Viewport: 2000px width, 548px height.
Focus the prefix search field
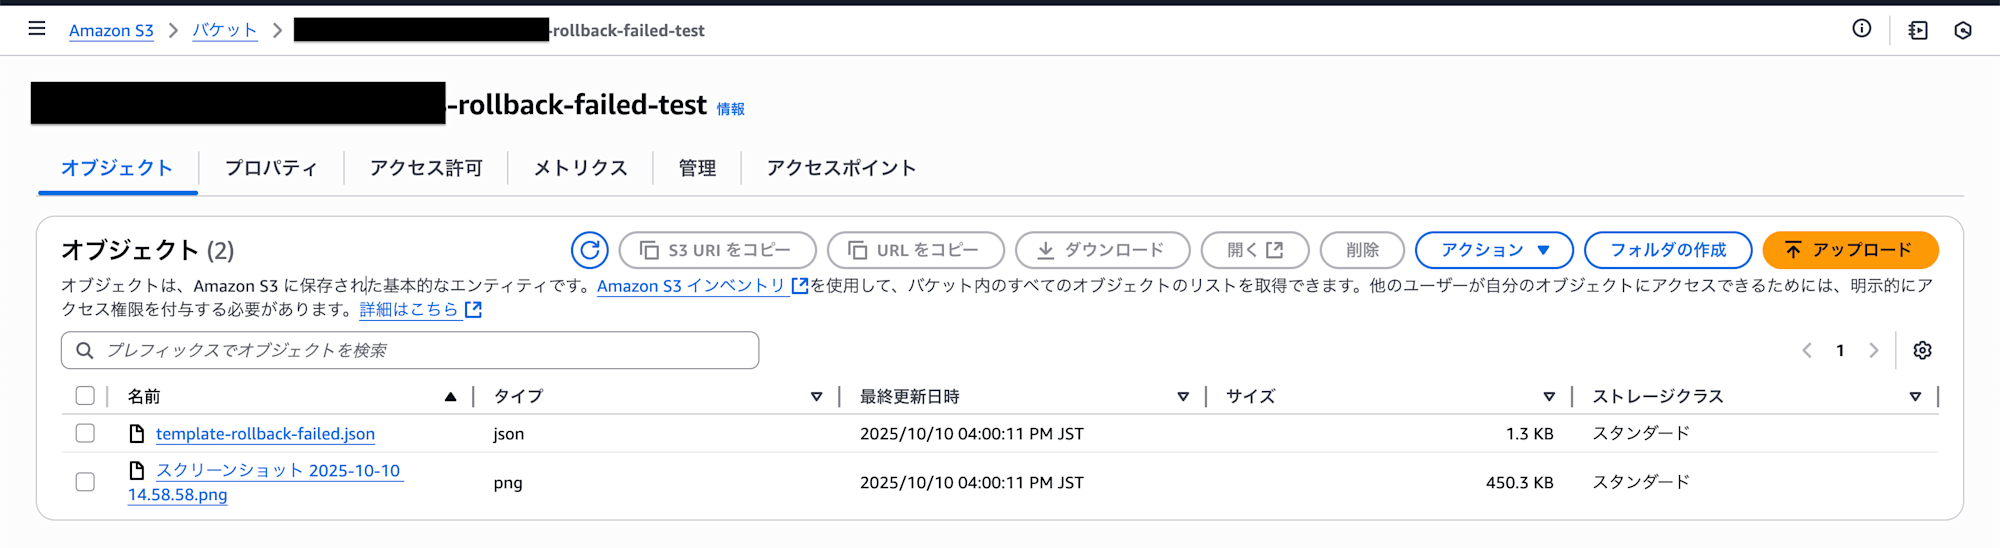tap(420, 350)
